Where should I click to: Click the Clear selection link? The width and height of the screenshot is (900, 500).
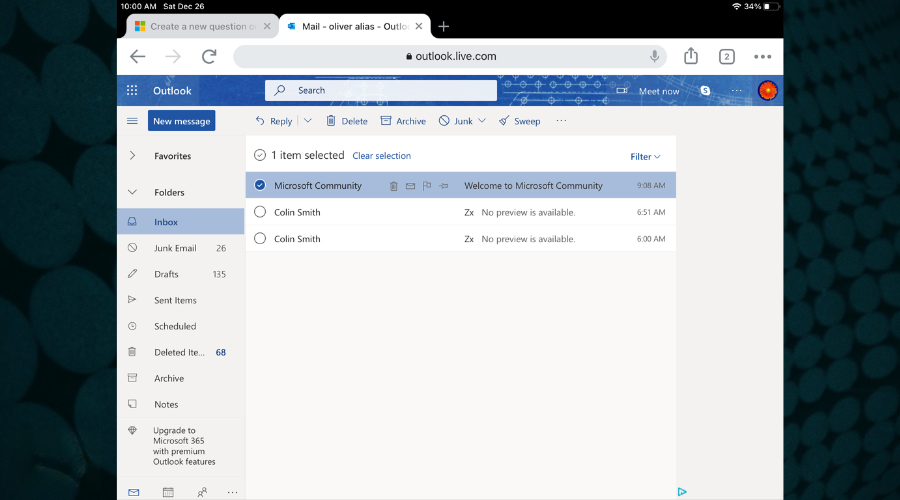click(382, 156)
